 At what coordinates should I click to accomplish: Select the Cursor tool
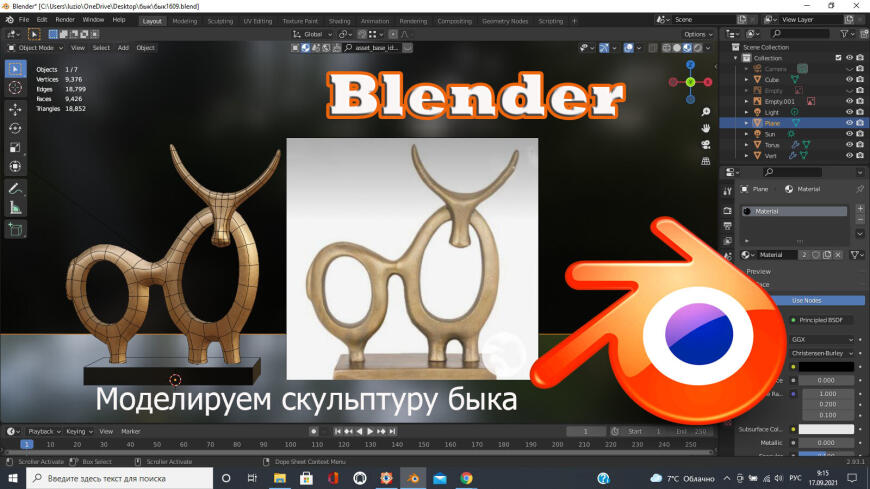pyautogui.click(x=15, y=87)
